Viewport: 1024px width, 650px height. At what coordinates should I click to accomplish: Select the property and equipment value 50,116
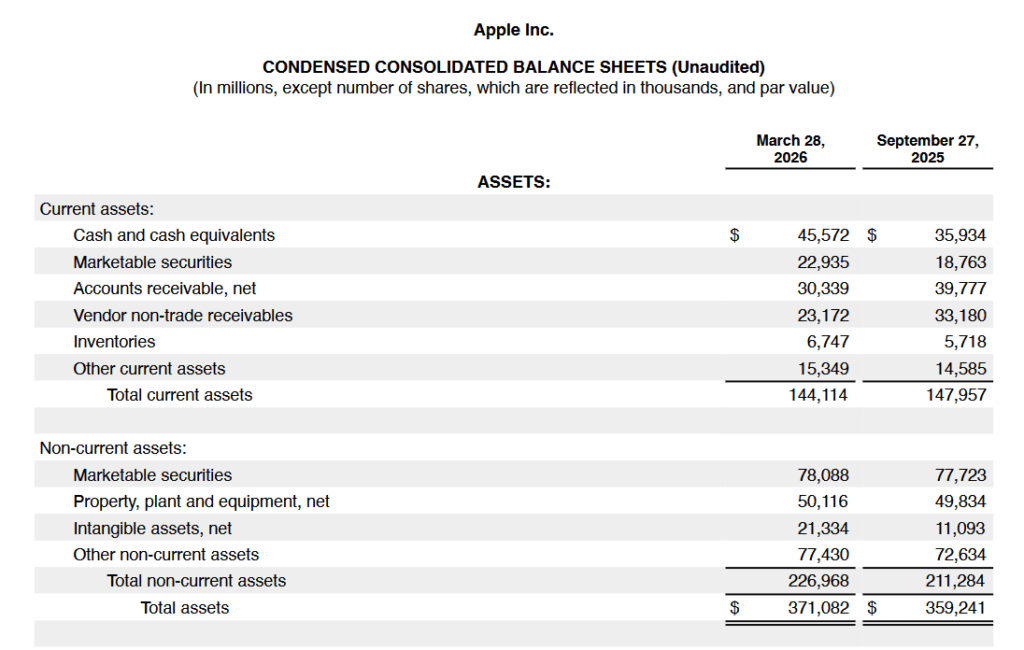point(823,502)
